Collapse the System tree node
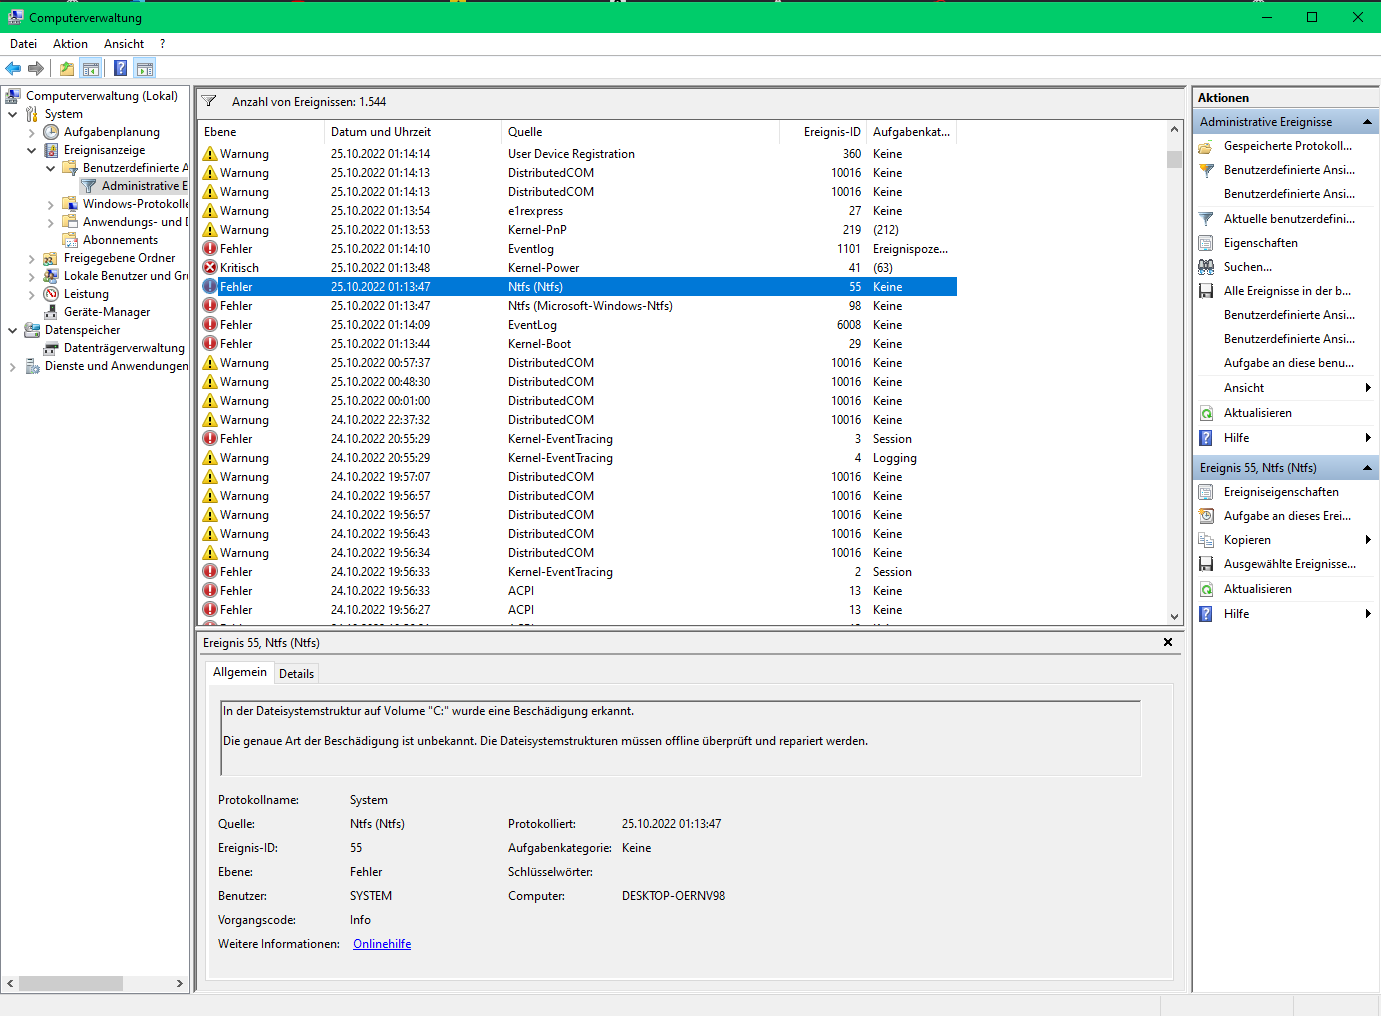 point(13,114)
